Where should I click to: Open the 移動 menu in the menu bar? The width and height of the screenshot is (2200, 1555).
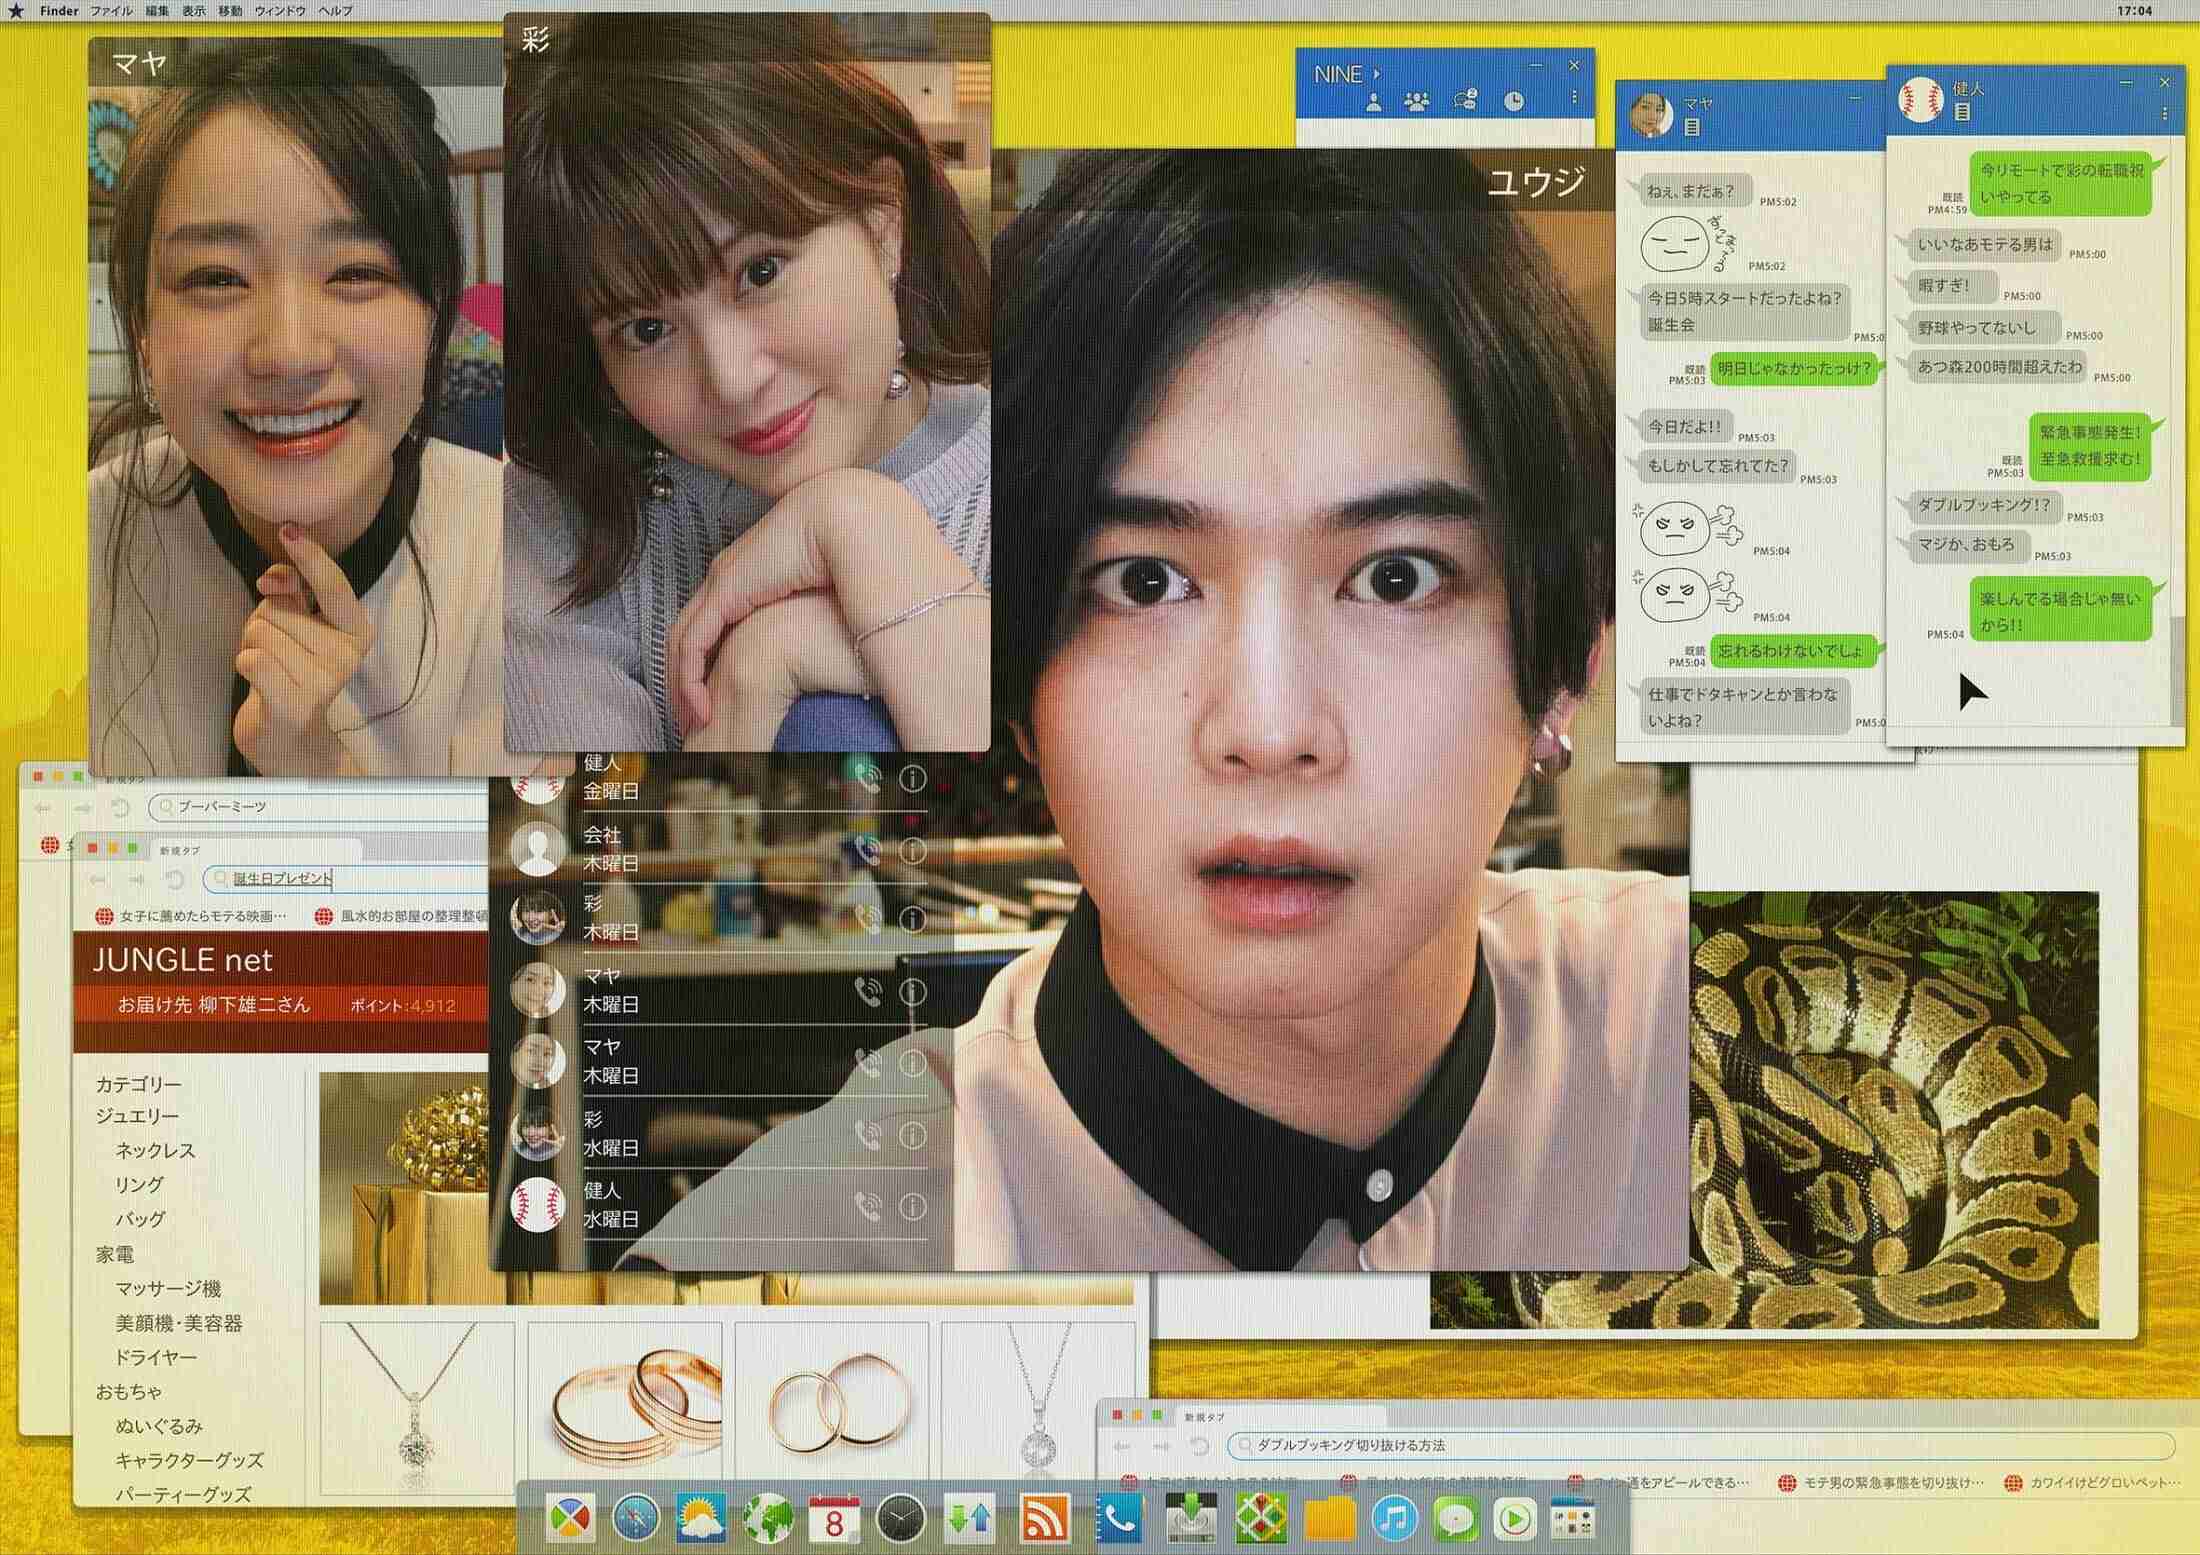tap(230, 11)
